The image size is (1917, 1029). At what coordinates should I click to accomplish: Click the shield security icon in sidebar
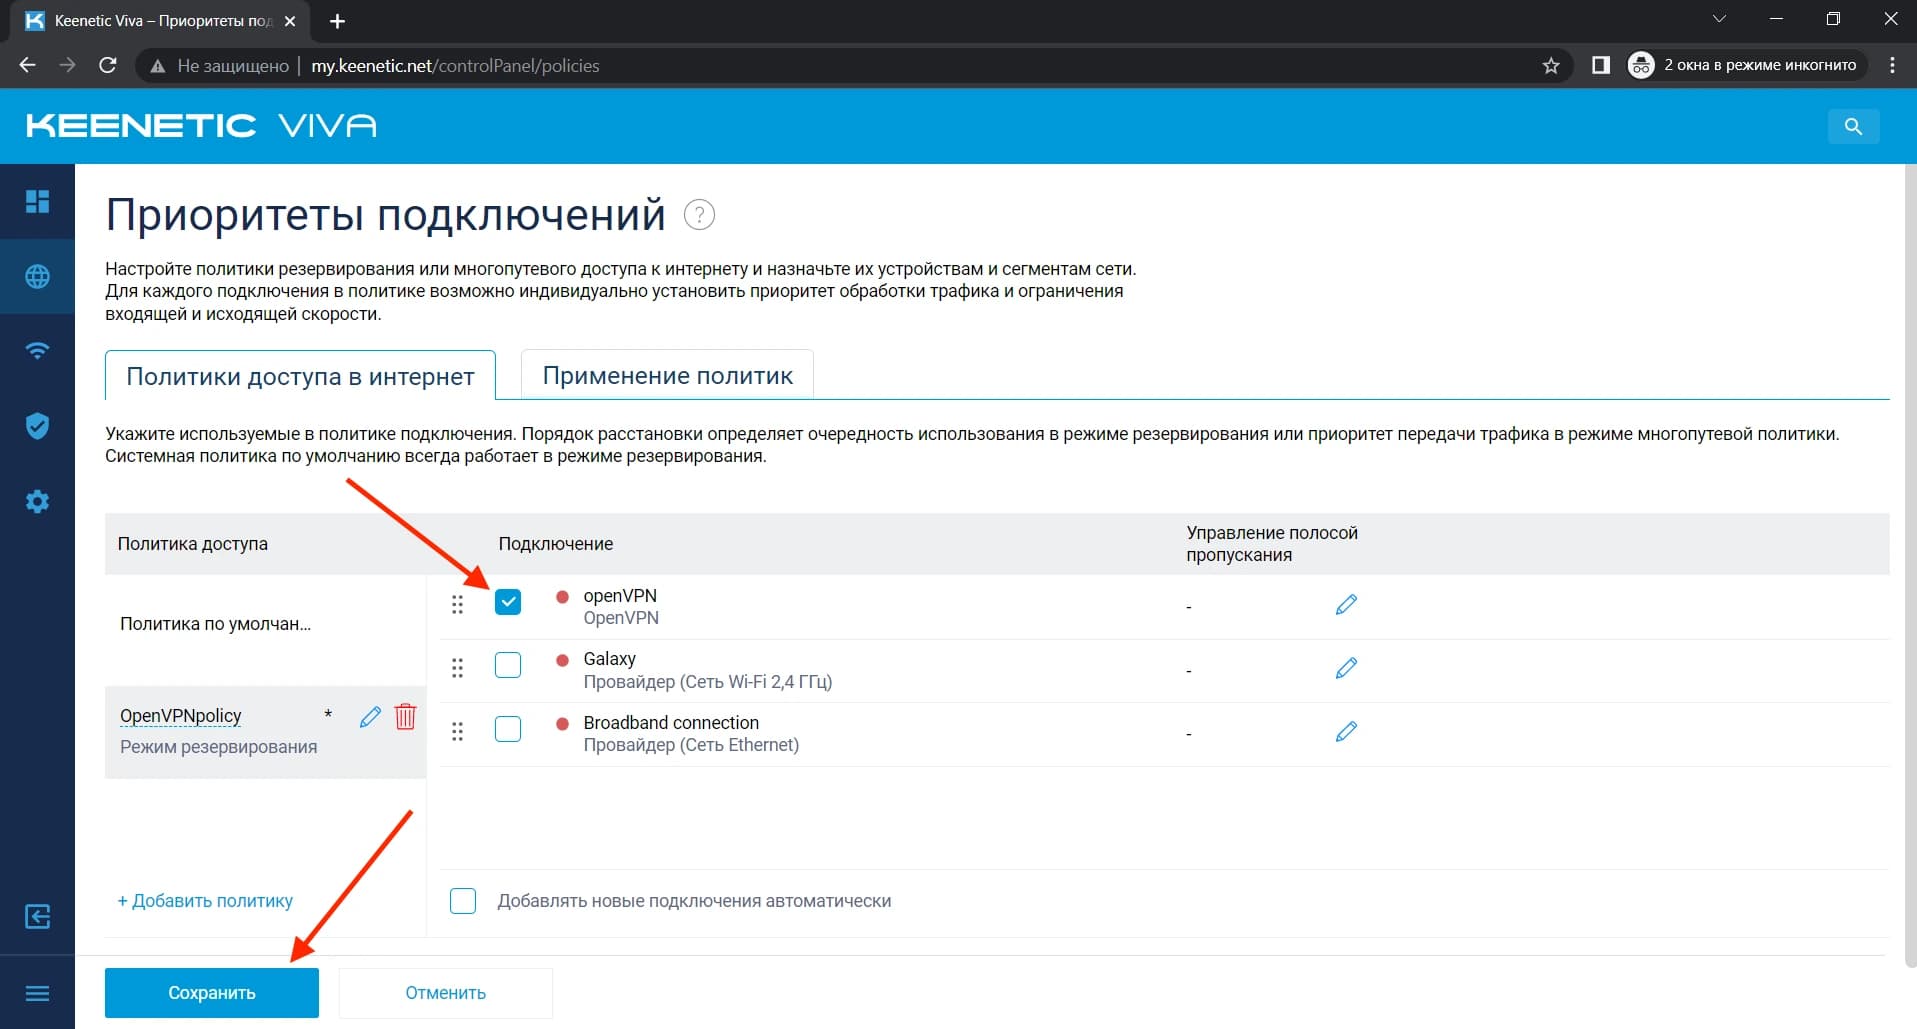(x=37, y=426)
